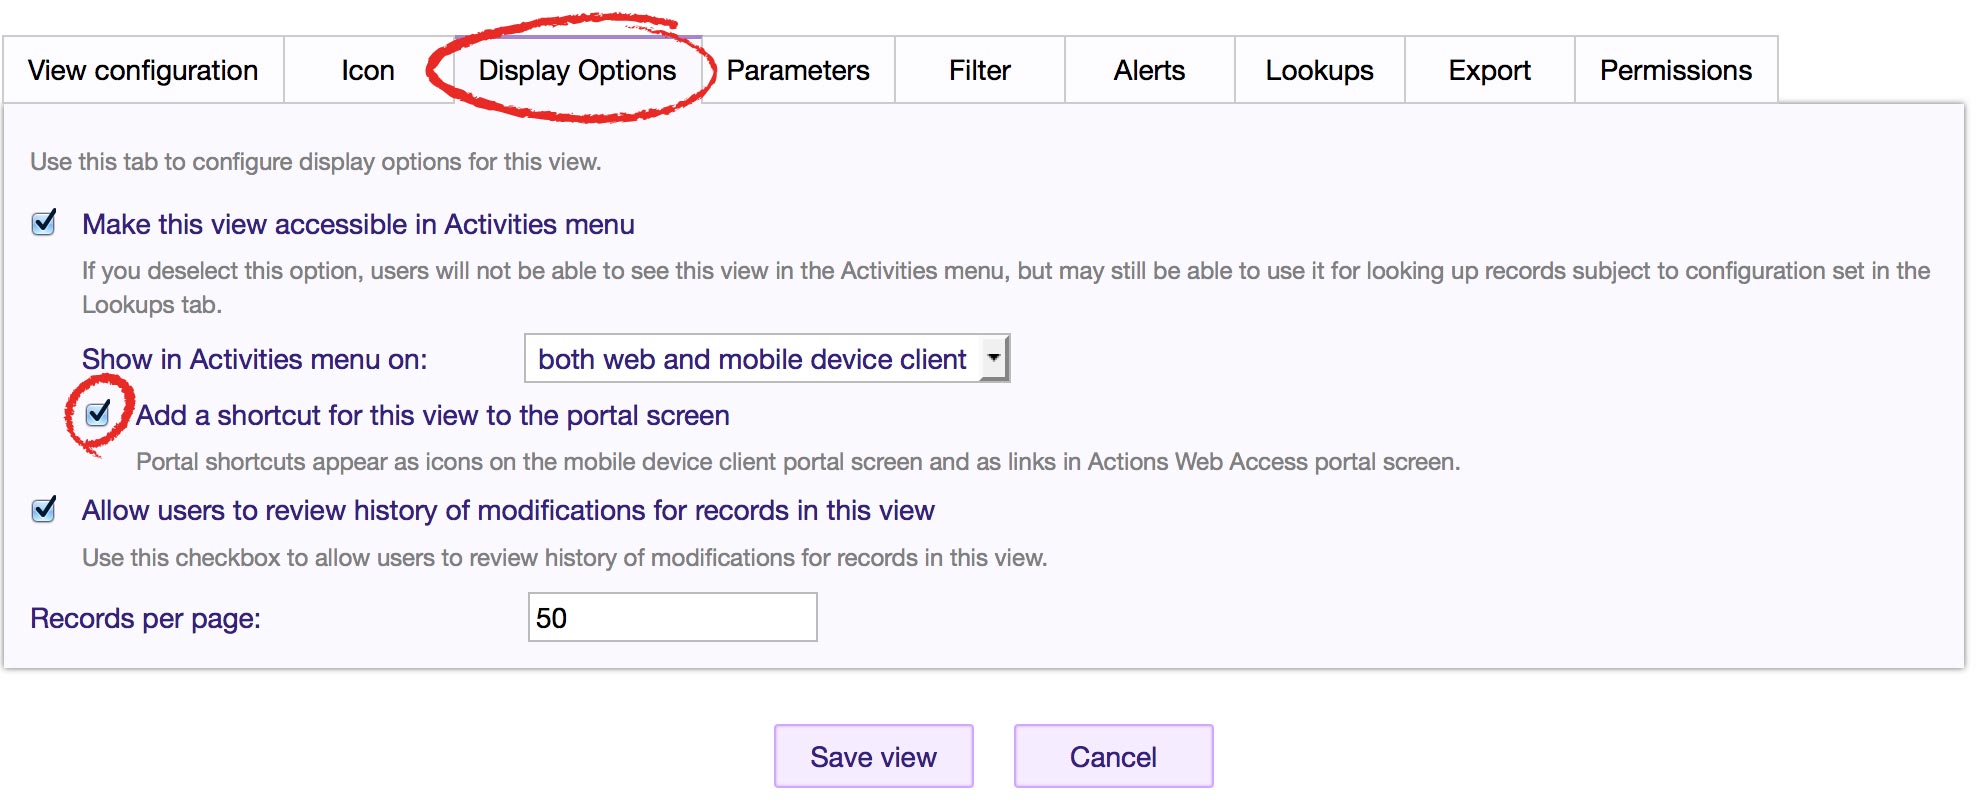Uncheck Make this view accessible in Activities menu

(x=44, y=223)
